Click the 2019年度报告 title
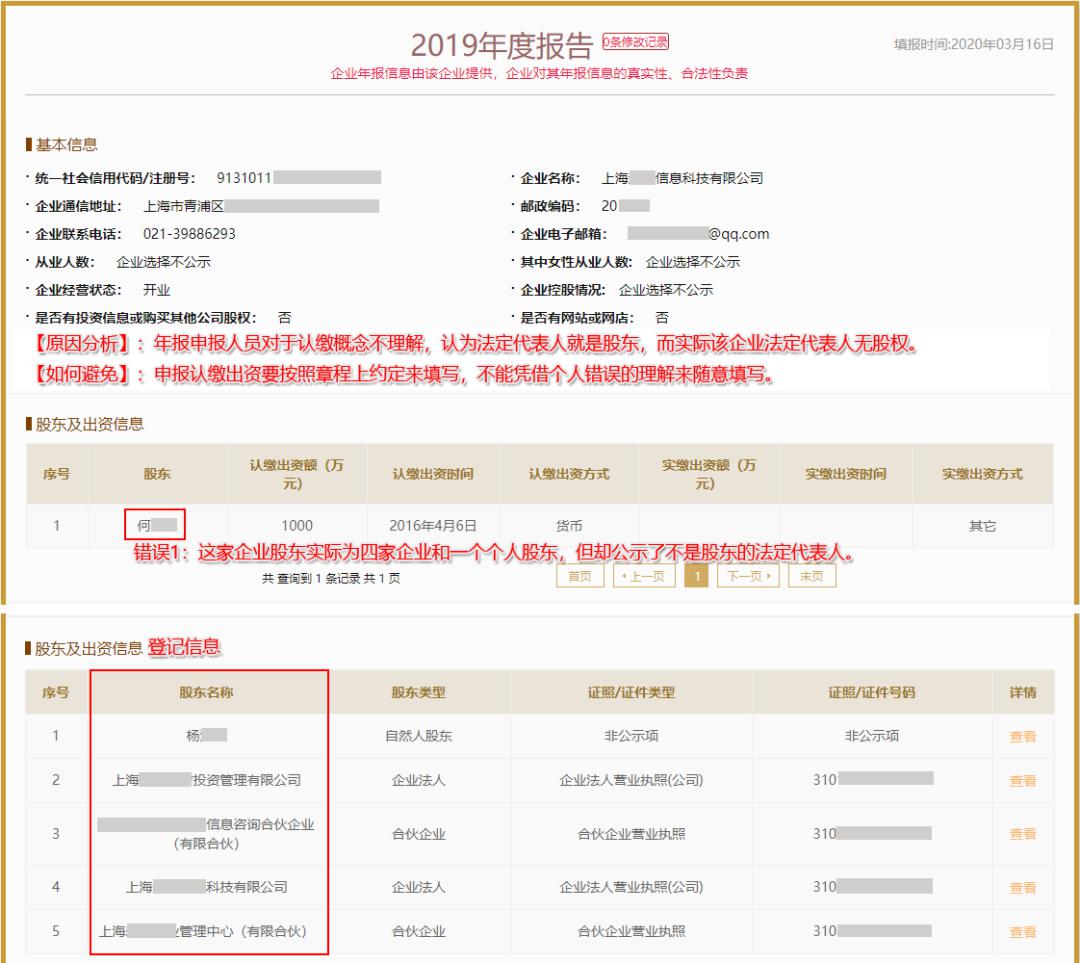 pos(501,45)
